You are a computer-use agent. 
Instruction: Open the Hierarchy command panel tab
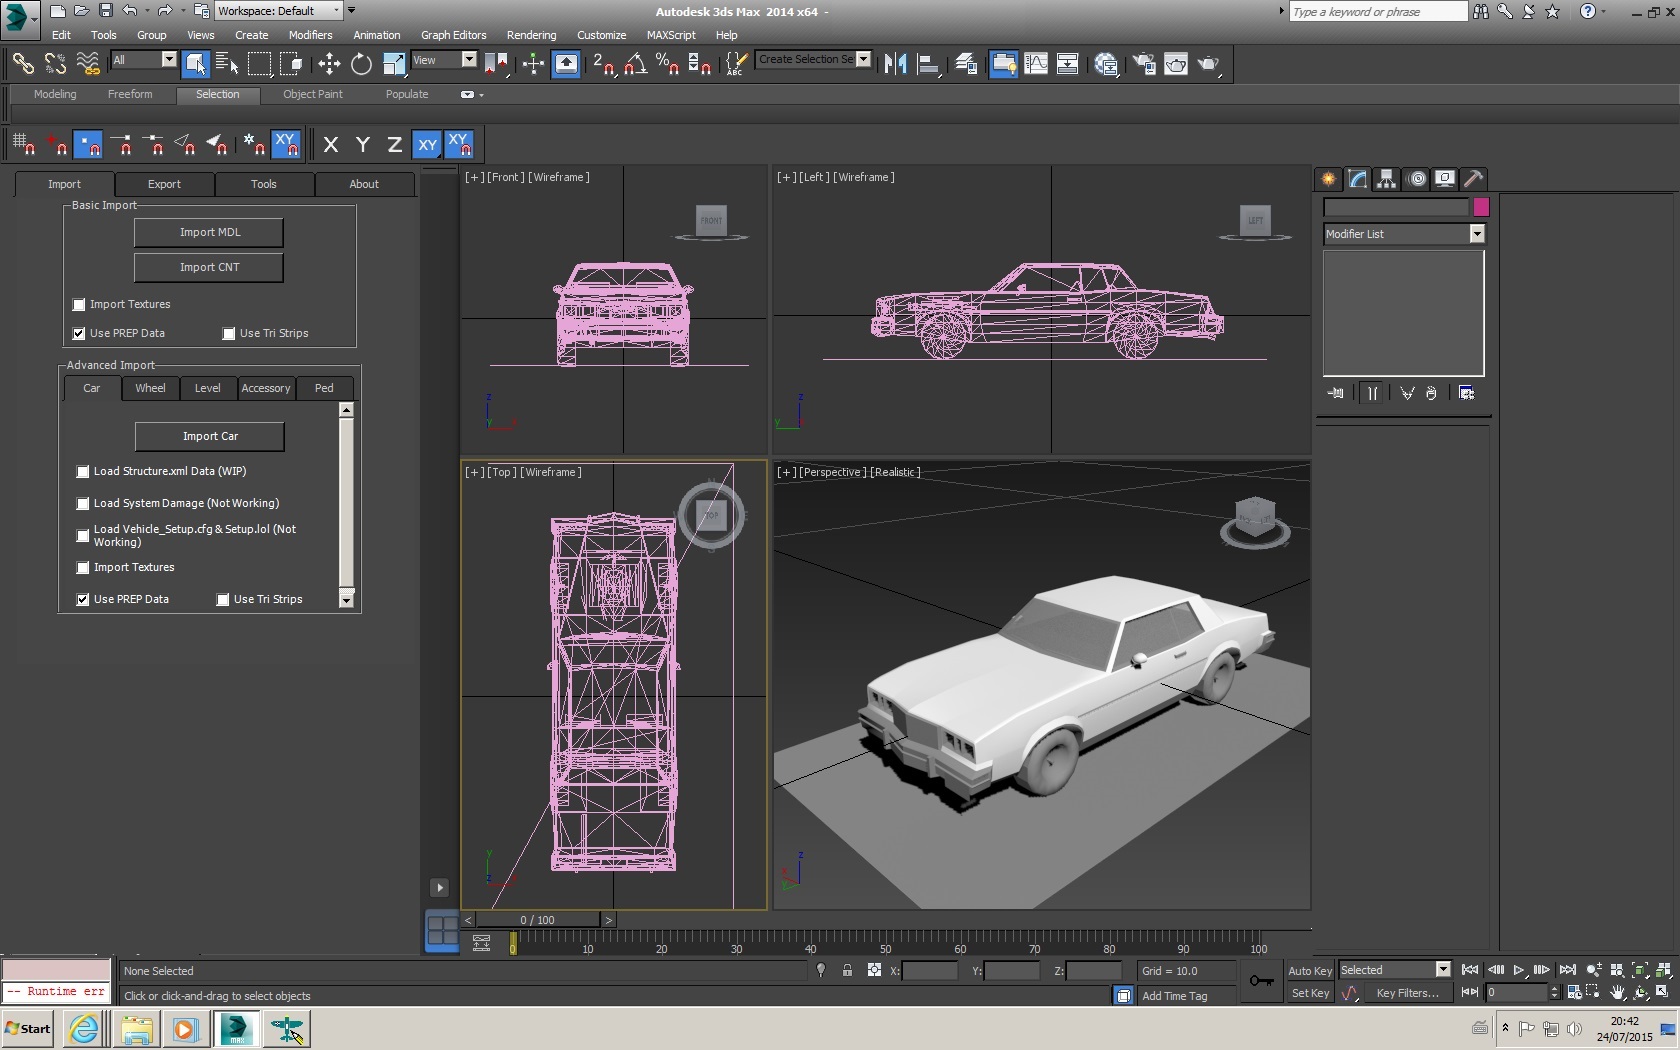[x=1386, y=179]
